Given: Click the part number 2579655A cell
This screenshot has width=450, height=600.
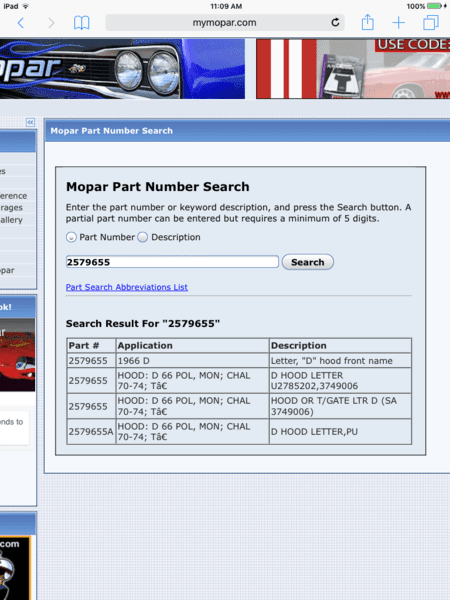Looking at the screenshot, I should click(x=91, y=432).
